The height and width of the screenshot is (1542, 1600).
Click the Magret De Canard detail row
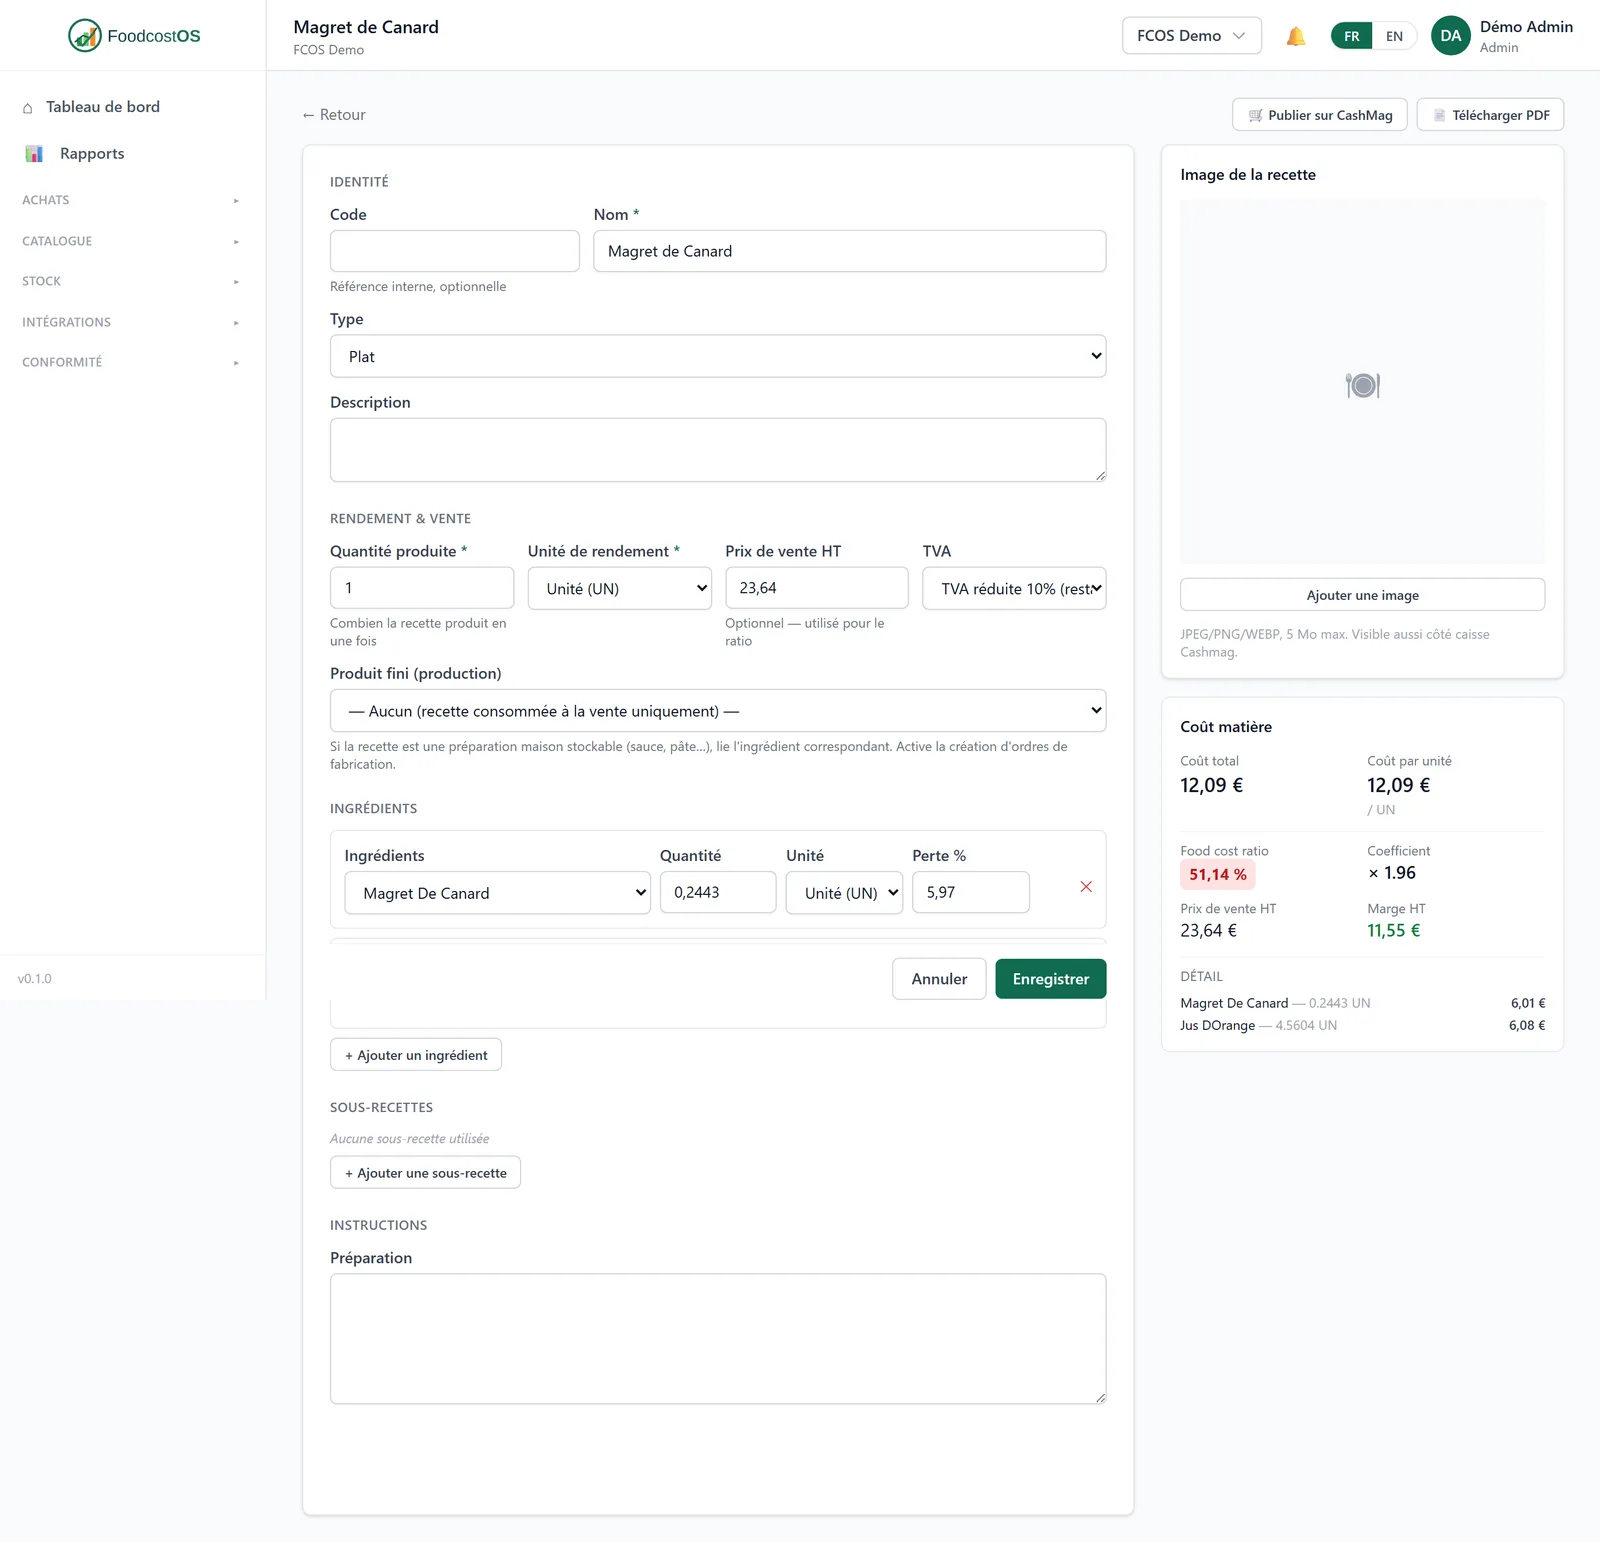(1362, 1003)
